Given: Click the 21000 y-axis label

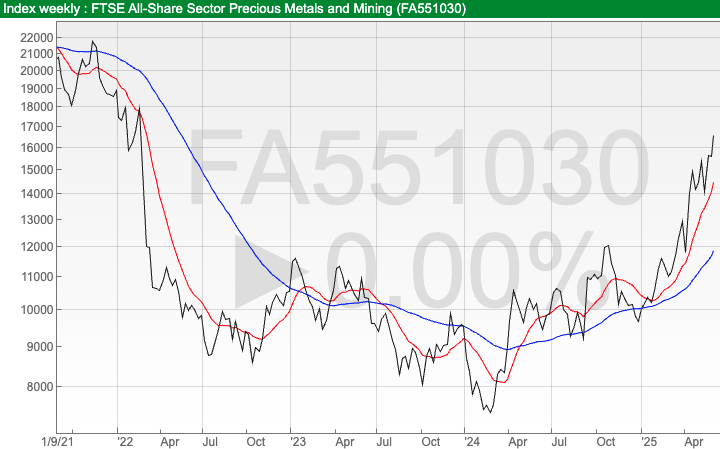Looking at the screenshot, I should tap(37, 54).
